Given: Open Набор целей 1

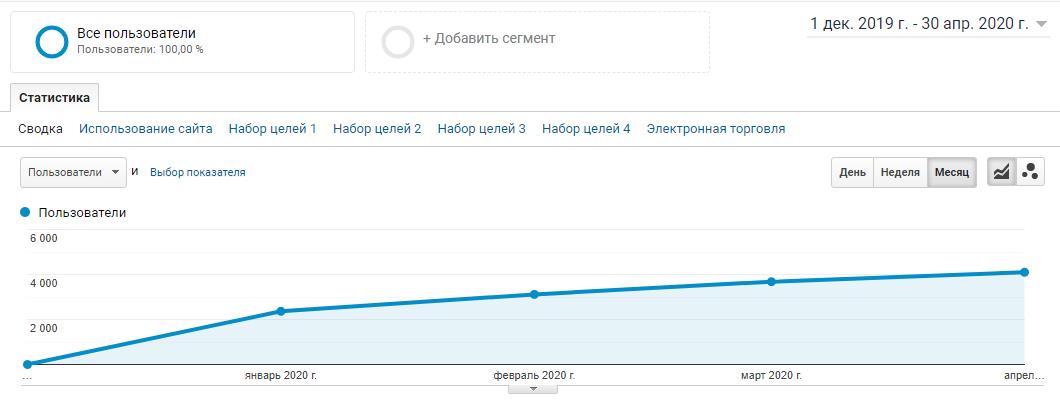Looking at the screenshot, I should coord(272,129).
